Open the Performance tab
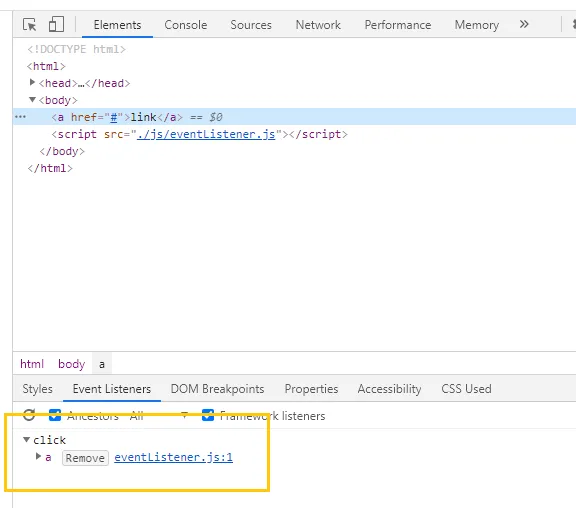This screenshot has height=508, width=576. pos(398,25)
